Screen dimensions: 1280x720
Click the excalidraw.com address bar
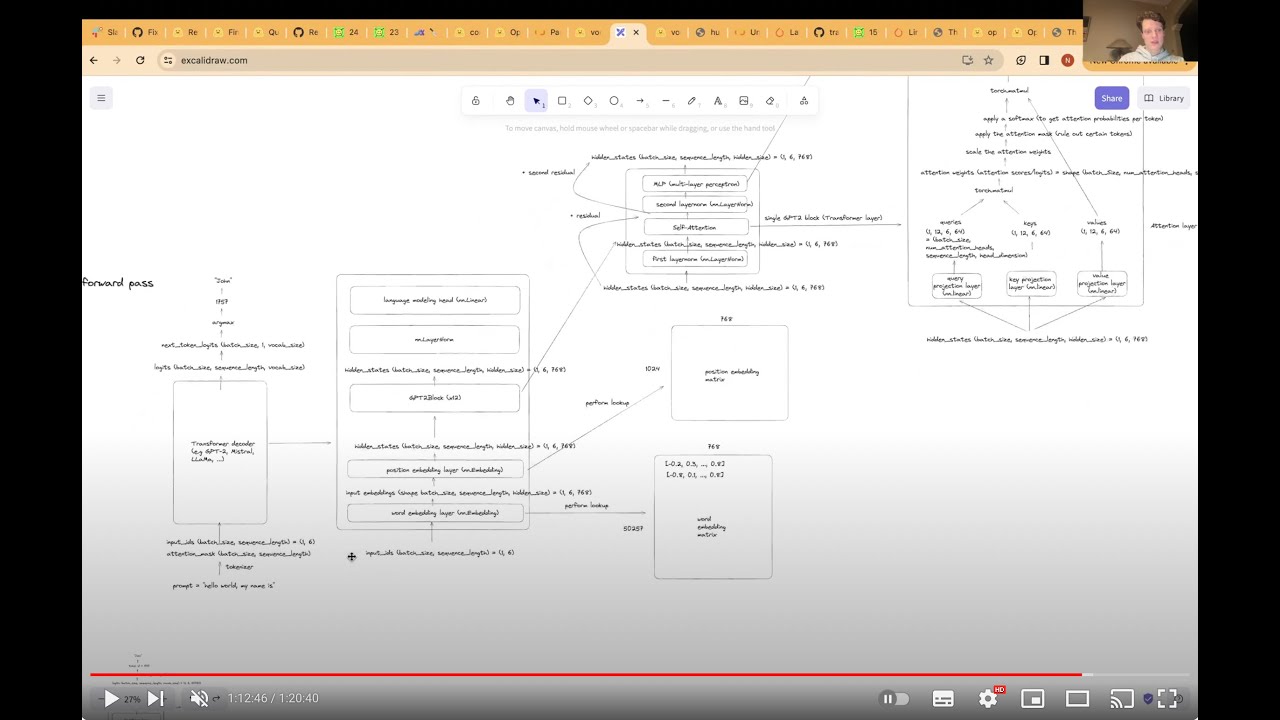(560, 60)
